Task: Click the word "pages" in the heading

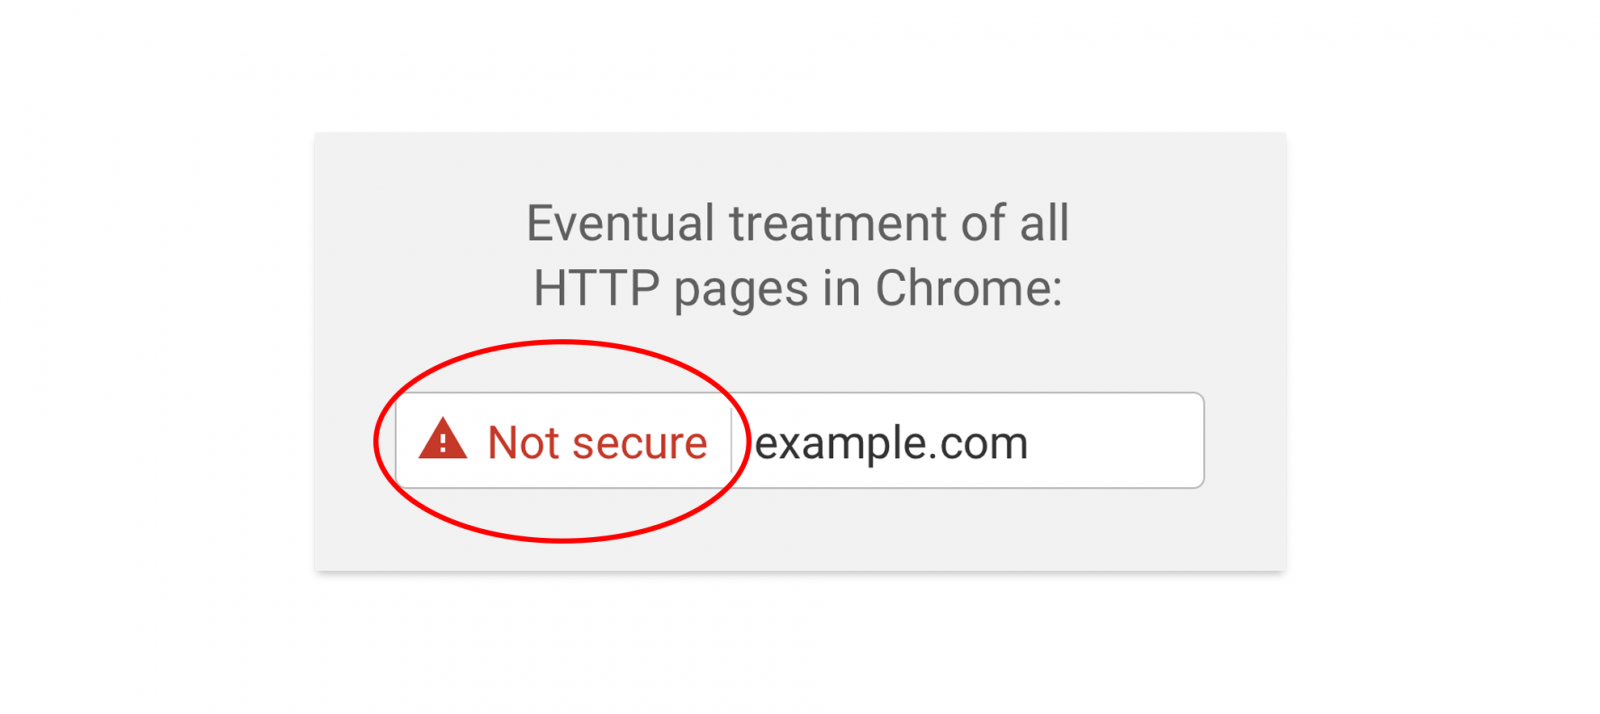Action: (741, 292)
